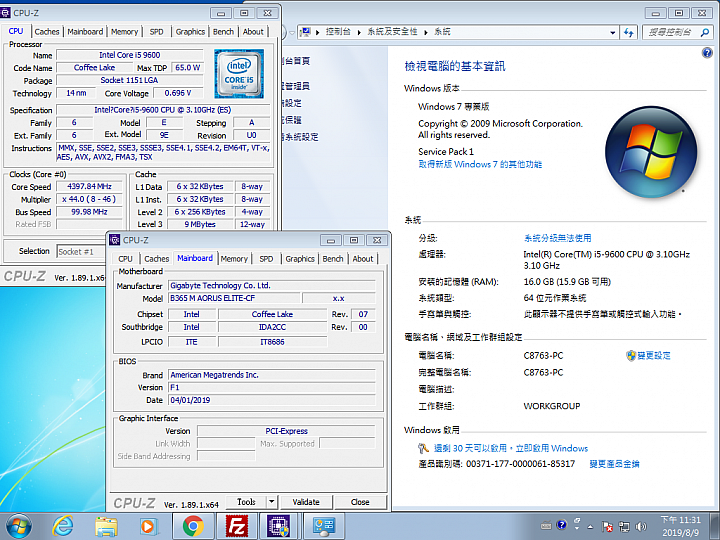Click CPU-Z icon in front window title bar
Viewport: 720px width, 540px height.
tap(115, 240)
